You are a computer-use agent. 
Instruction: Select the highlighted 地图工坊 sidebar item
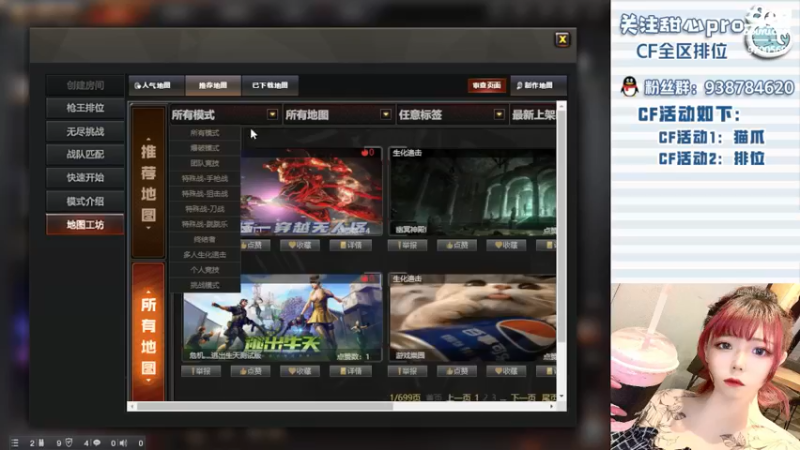(85, 224)
